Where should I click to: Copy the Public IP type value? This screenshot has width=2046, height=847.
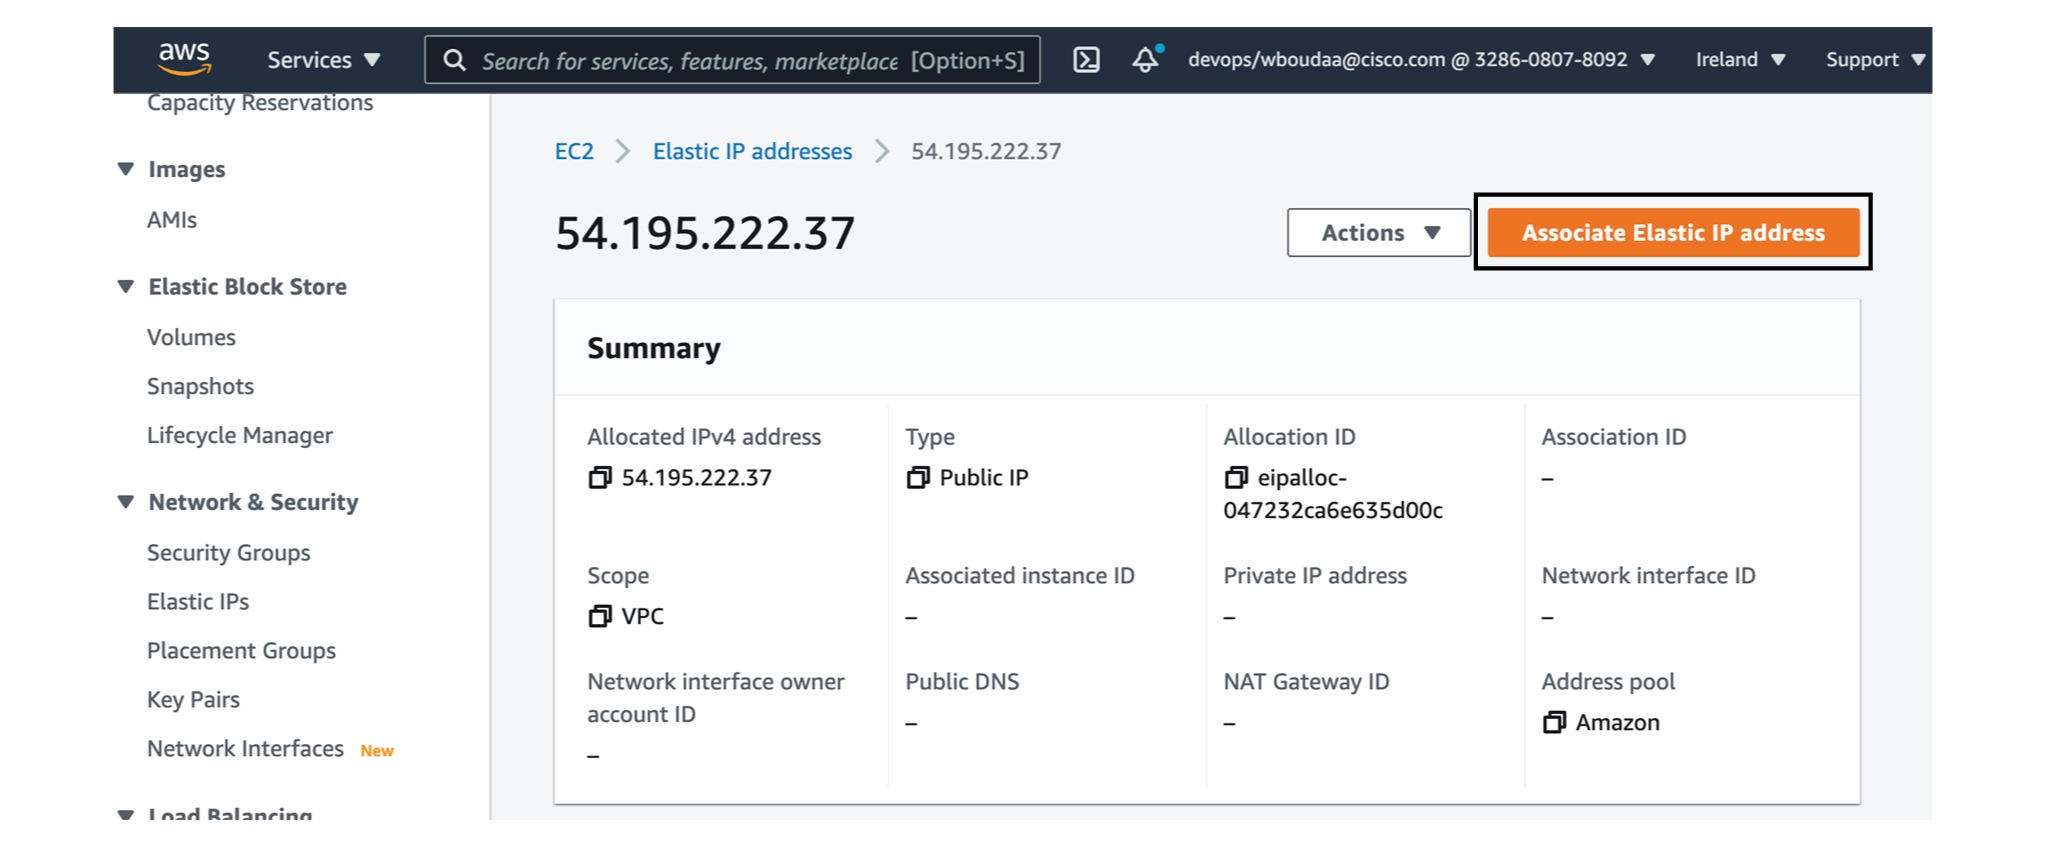[x=917, y=478]
